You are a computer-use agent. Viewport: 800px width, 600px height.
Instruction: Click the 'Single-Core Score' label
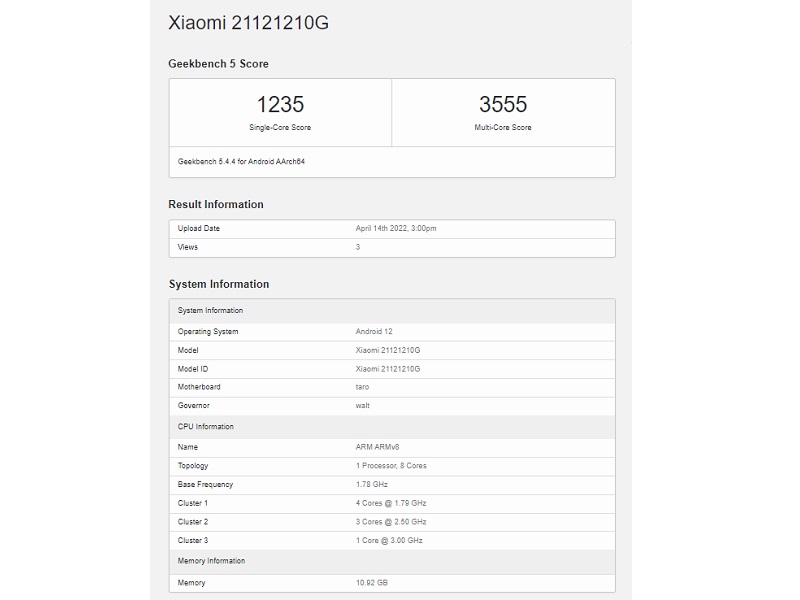click(x=280, y=128)
